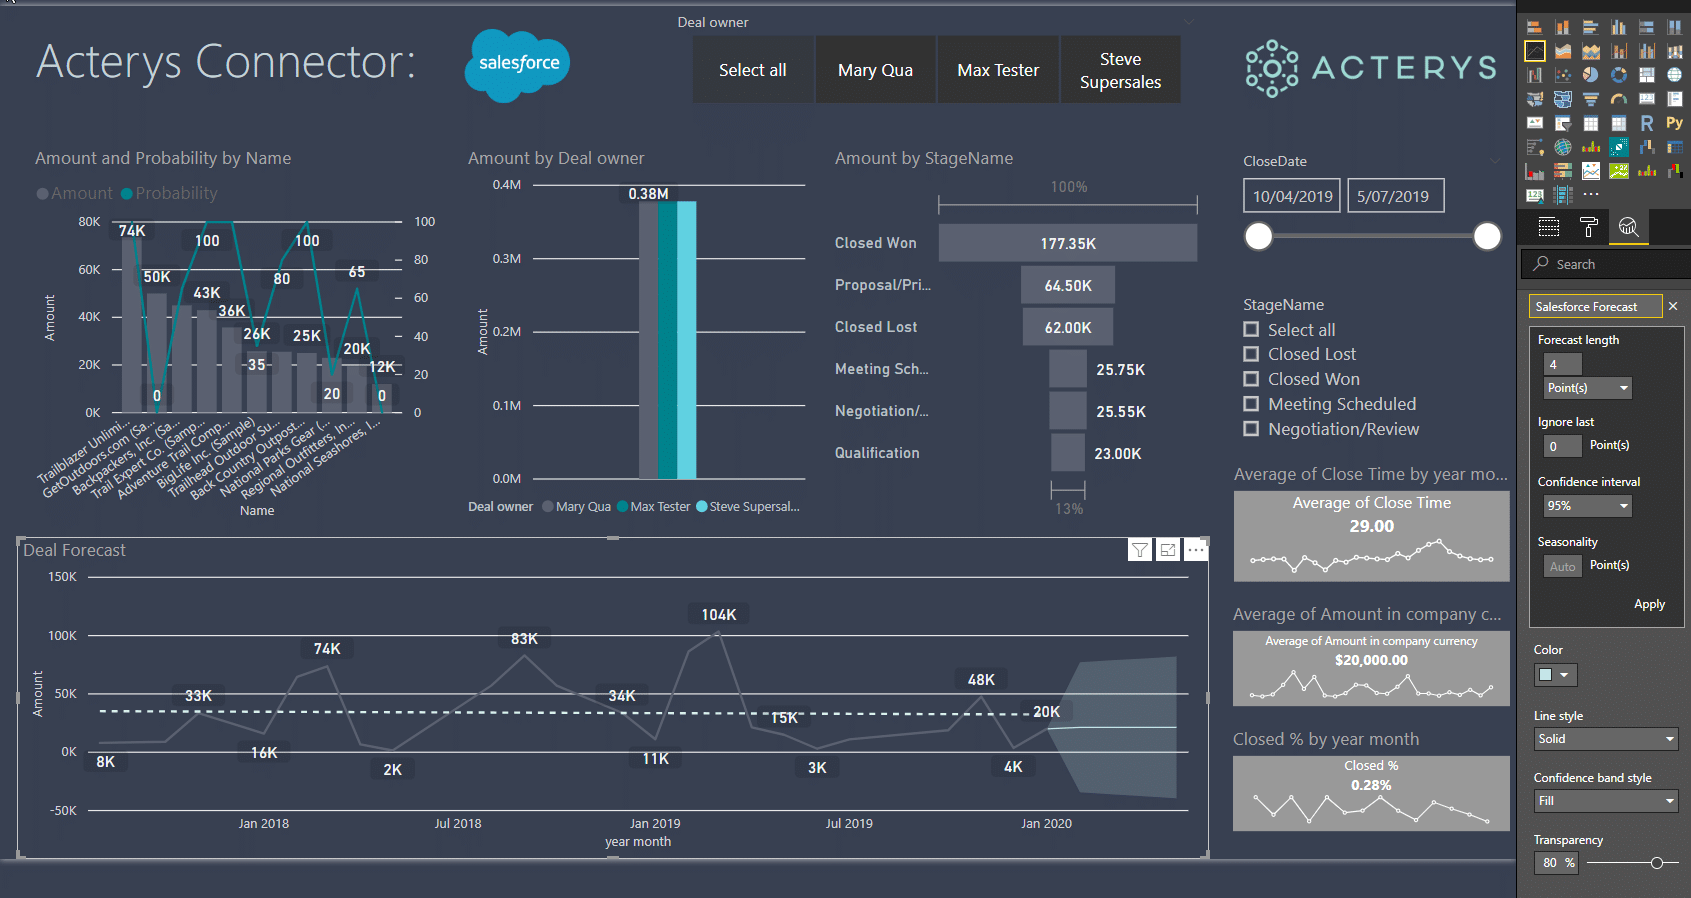Click the Closed Won funnel bar
The image size is (1691, 898).
pyautogui.click(x=1067, y=243)
